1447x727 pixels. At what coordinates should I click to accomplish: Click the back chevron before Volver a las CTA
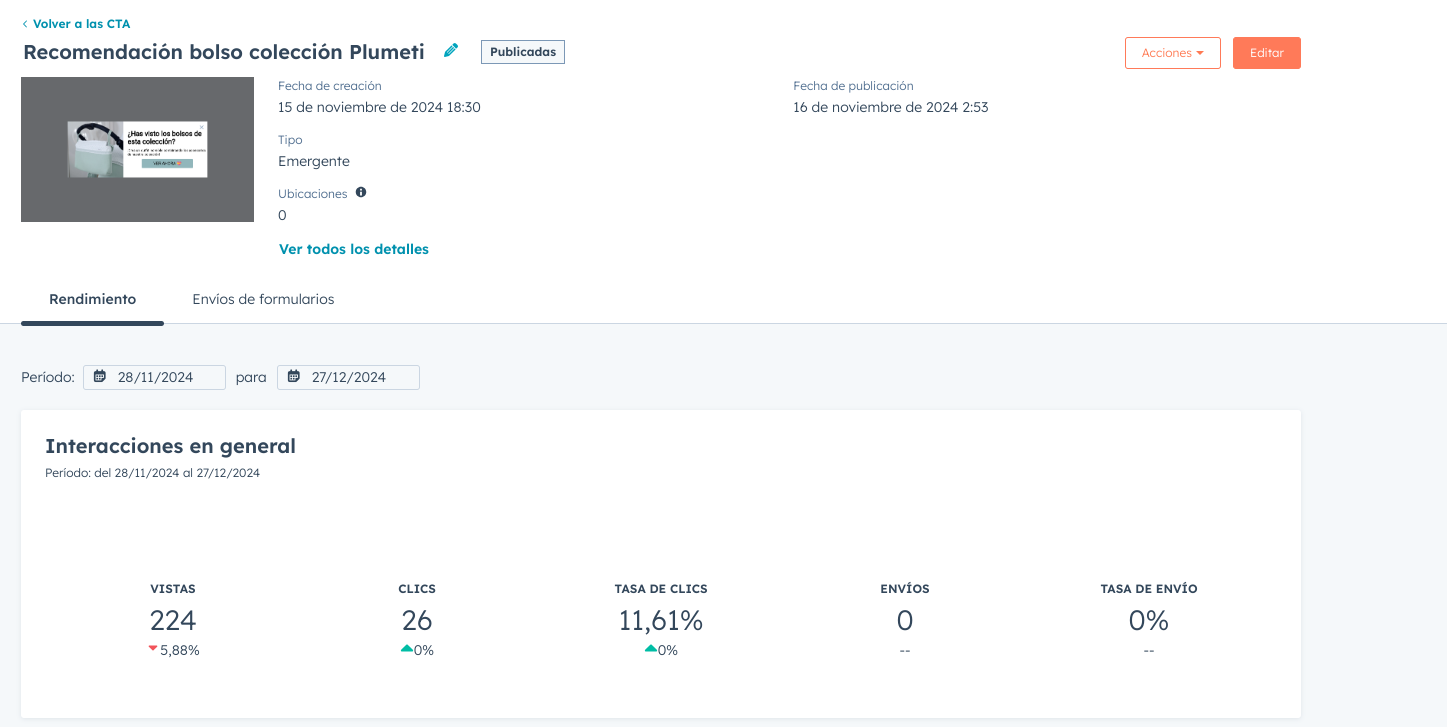25,24
